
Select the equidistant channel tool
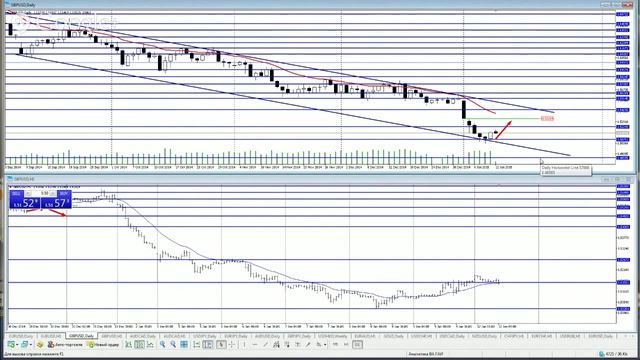276,344
